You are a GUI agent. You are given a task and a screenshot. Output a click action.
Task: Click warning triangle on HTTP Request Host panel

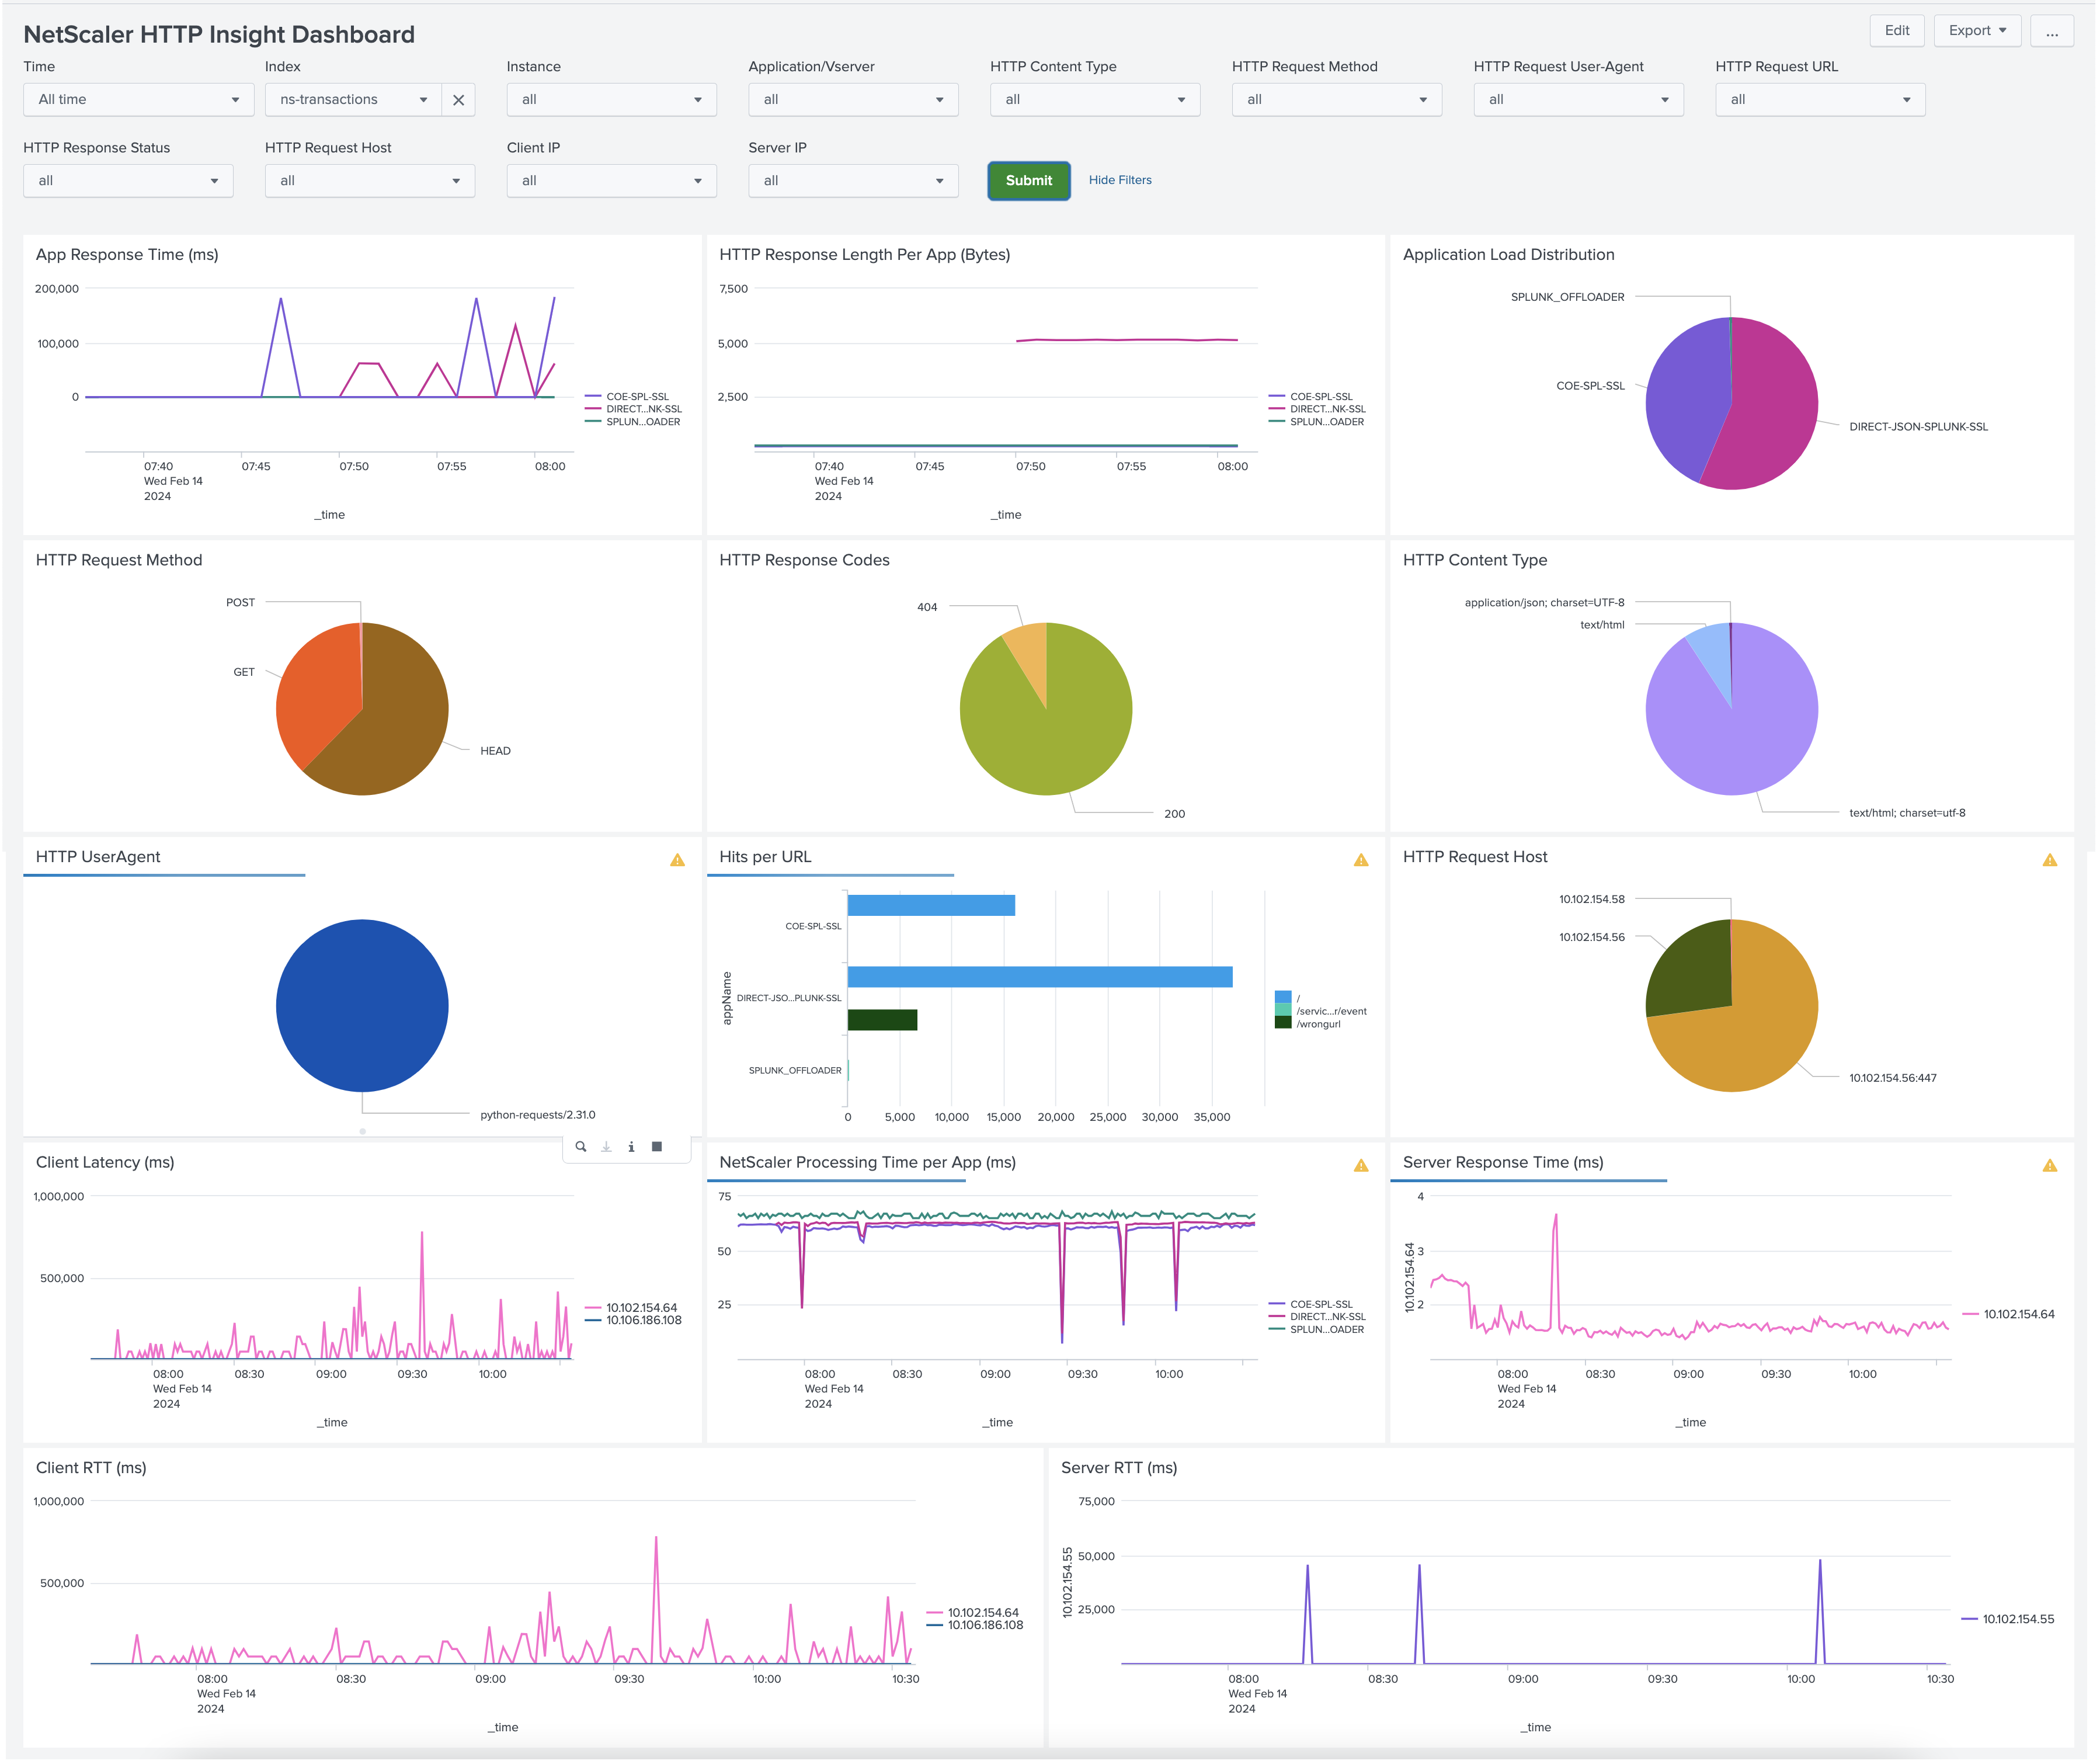coord(2050,860)
